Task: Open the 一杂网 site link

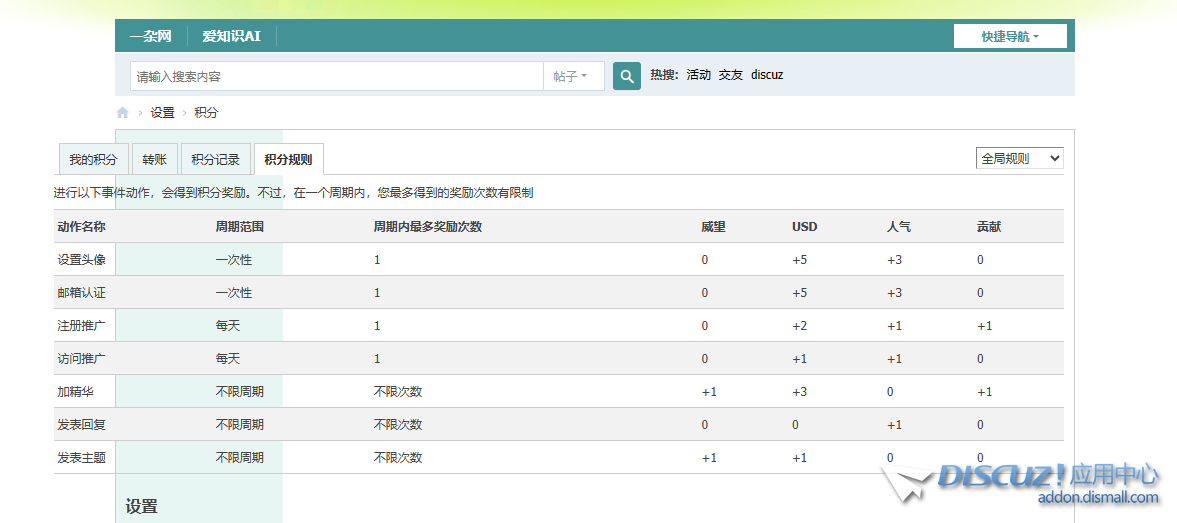Action: tap(150, 37)
